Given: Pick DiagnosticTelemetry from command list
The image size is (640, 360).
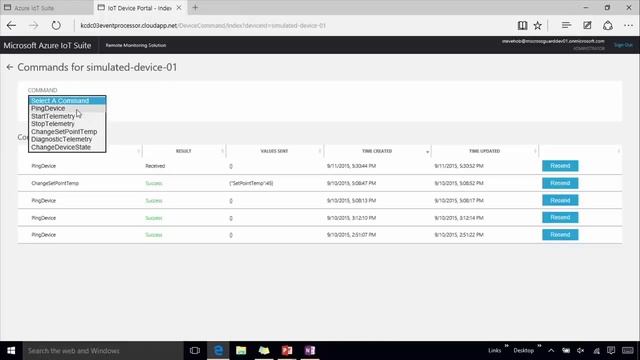Looking at the screenshot, I should tap(67, 139).
